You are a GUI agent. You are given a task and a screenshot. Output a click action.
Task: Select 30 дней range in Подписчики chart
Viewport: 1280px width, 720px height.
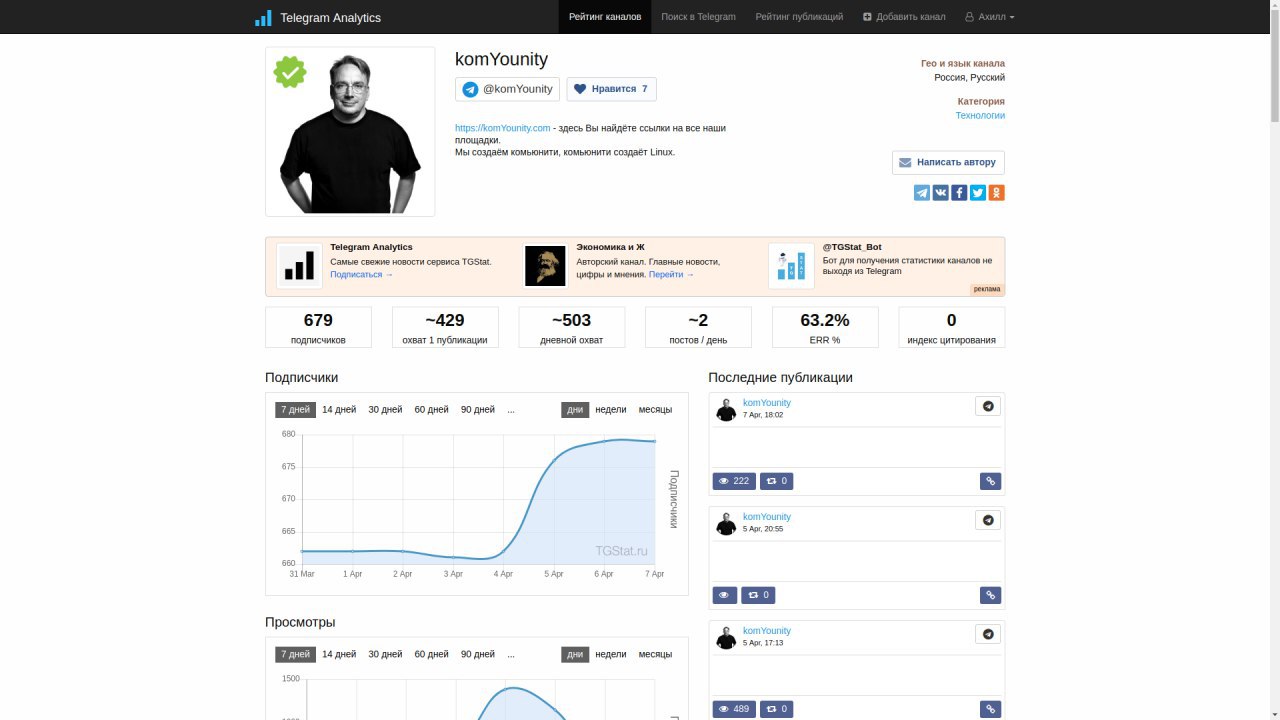tap(385, 410)
